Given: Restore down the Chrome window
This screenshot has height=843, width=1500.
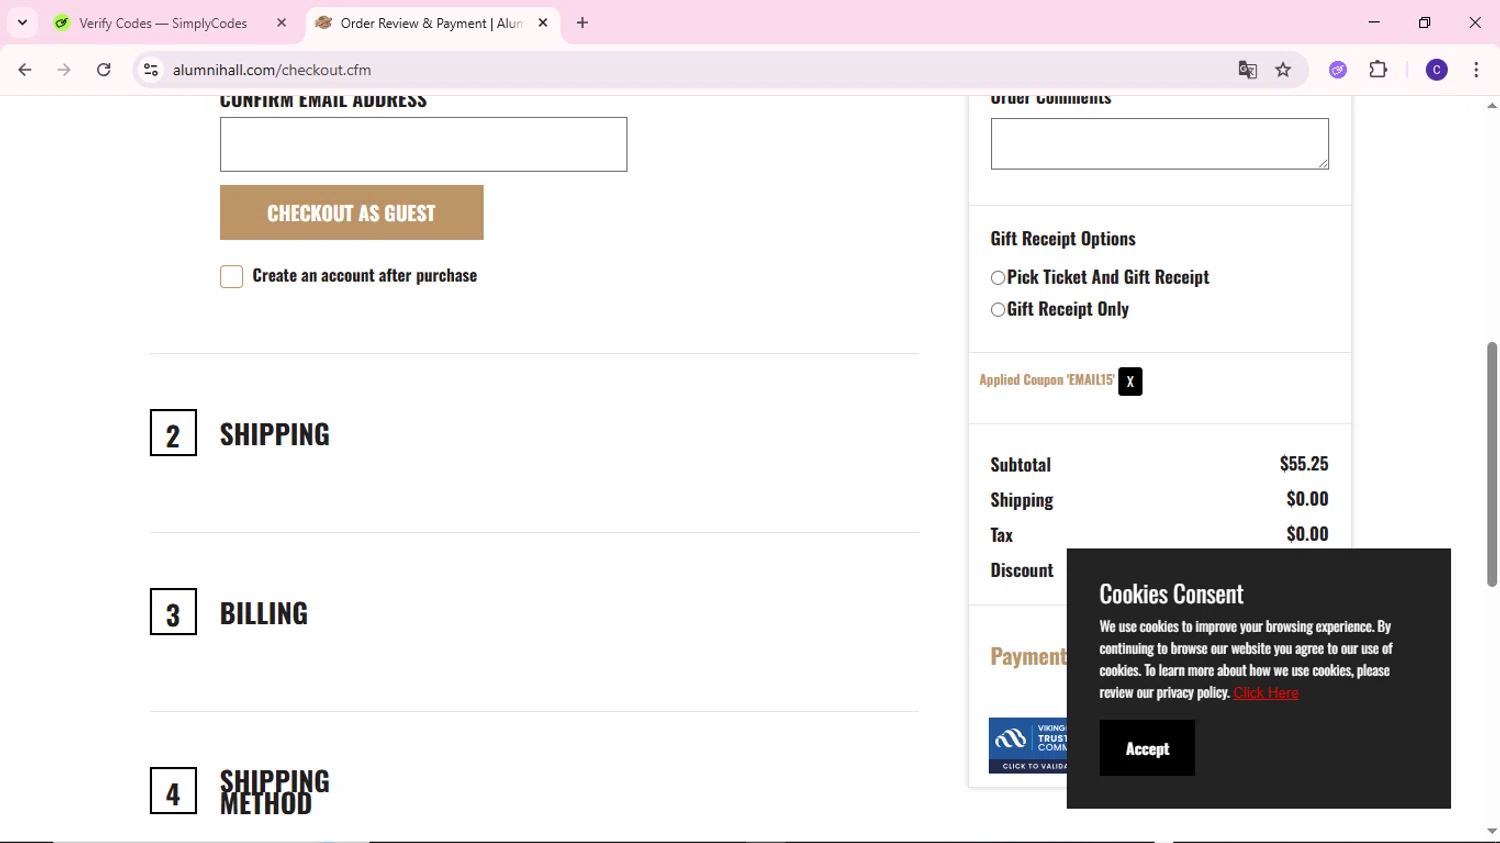Looking at the screenshot, I should (1424, 22).
